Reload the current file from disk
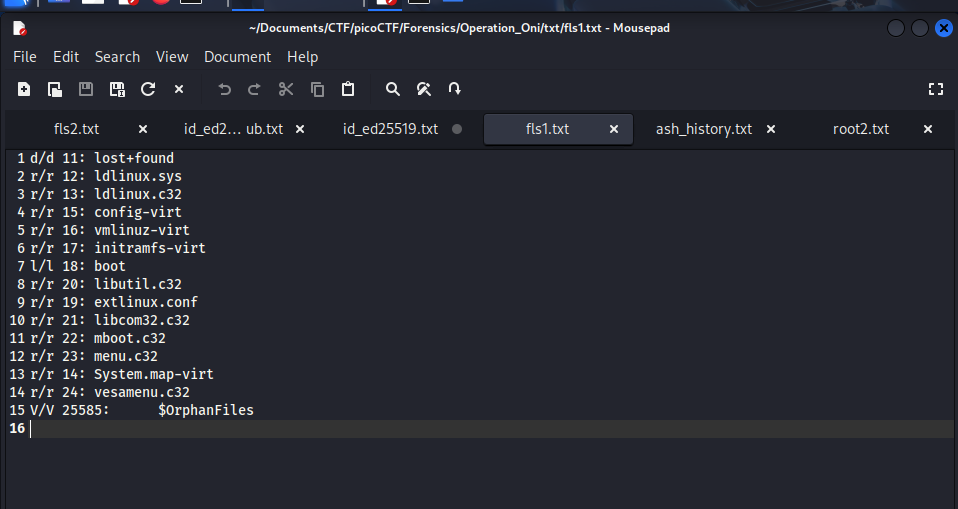This screenshot has width=958, height=509. click(148, 89)
